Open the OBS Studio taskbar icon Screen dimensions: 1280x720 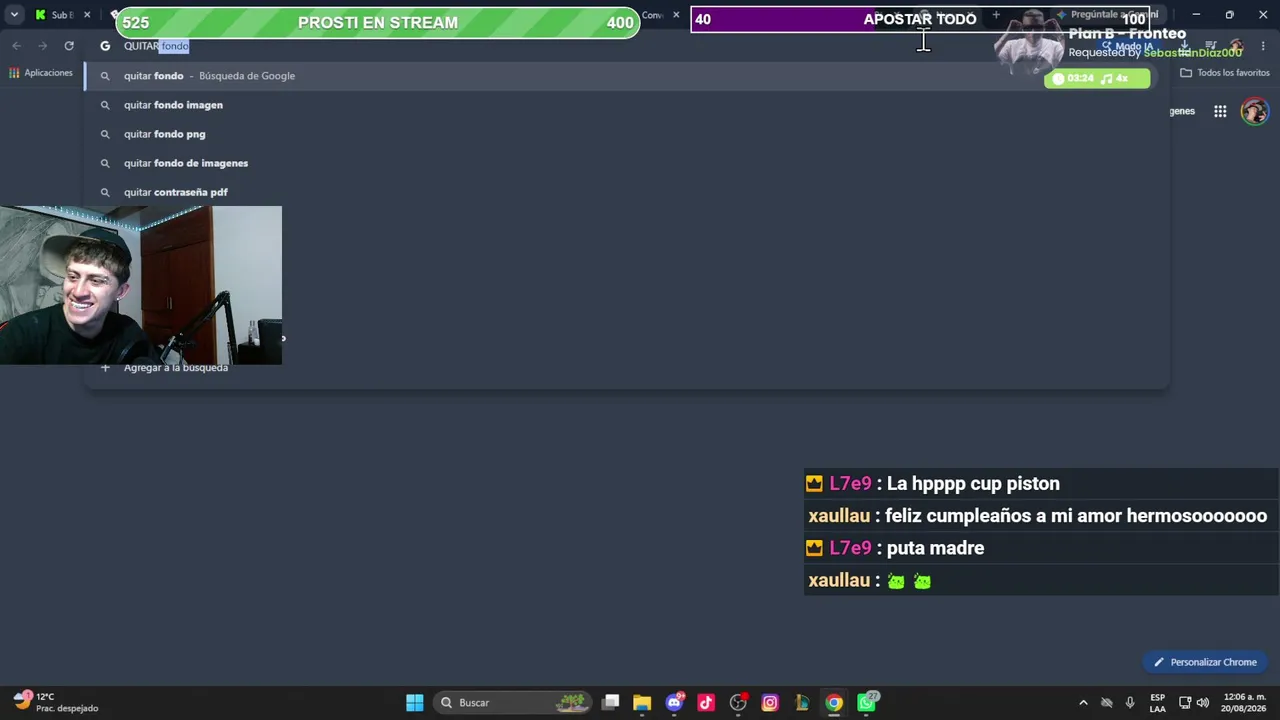(738, 702)
